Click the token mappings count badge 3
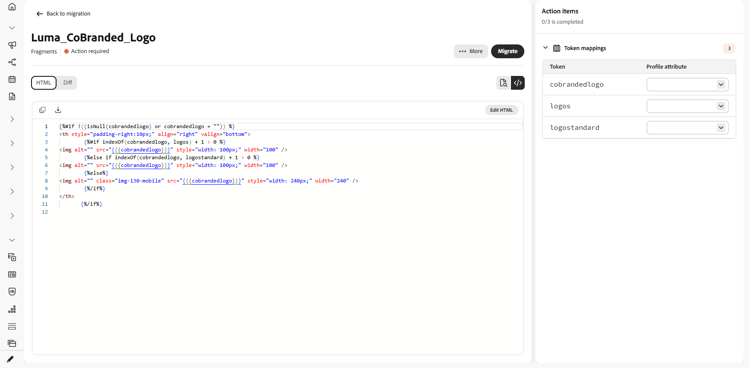750x368 pixels. pyautogui.click(x=729, y=48)
